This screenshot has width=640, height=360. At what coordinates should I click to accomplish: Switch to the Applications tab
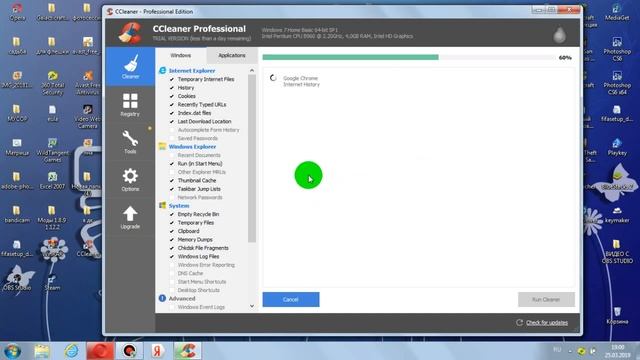[x=232, y=55]
